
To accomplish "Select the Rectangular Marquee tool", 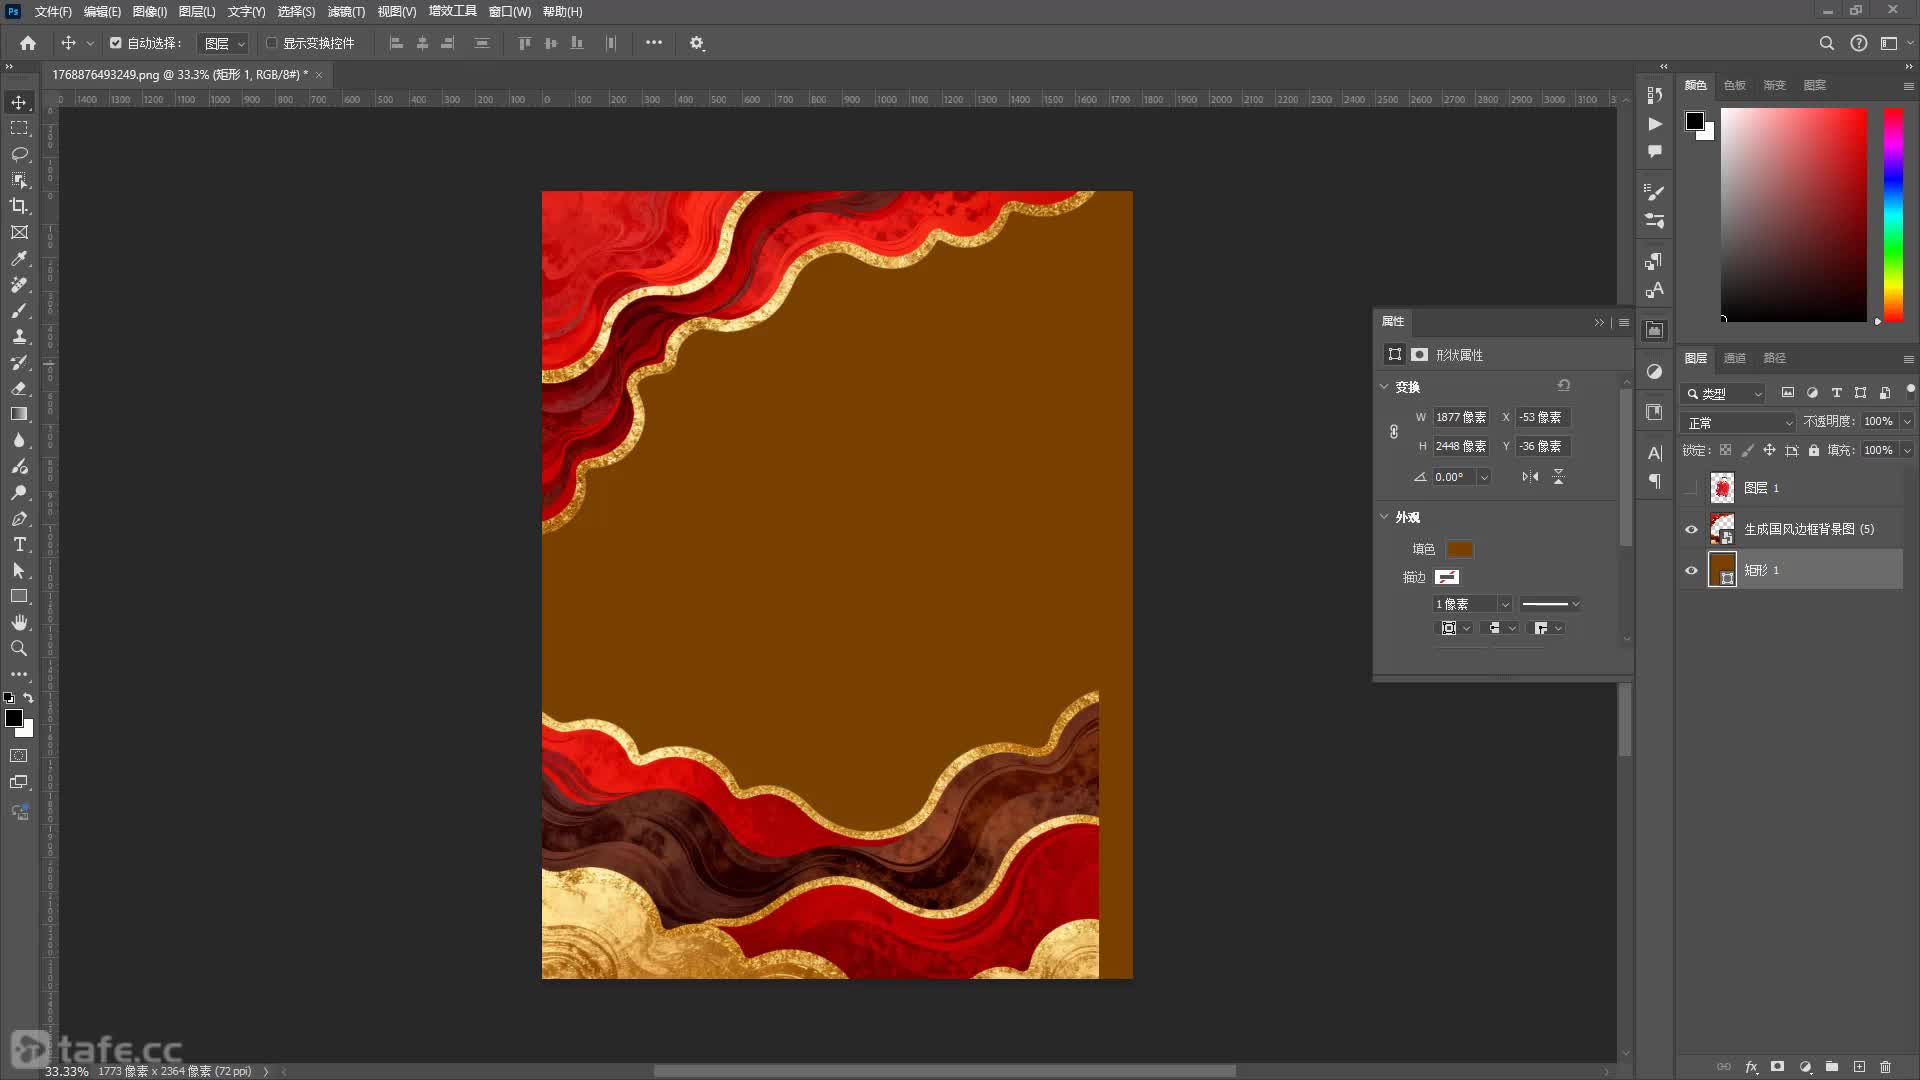I will [x=19, y=128].
